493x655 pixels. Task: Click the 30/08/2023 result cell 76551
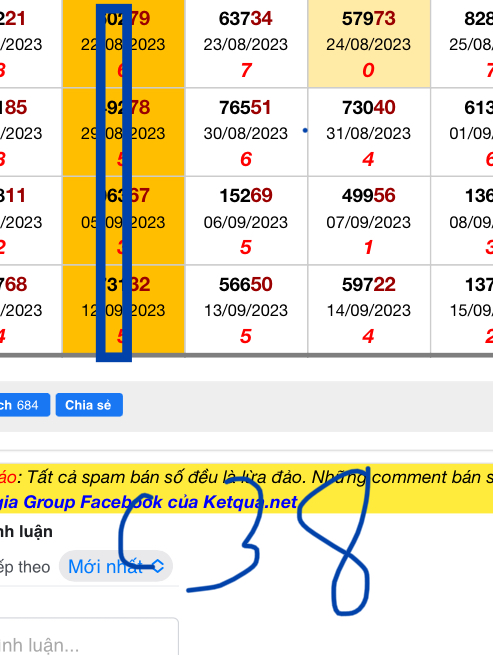click(x=246, y=132)
